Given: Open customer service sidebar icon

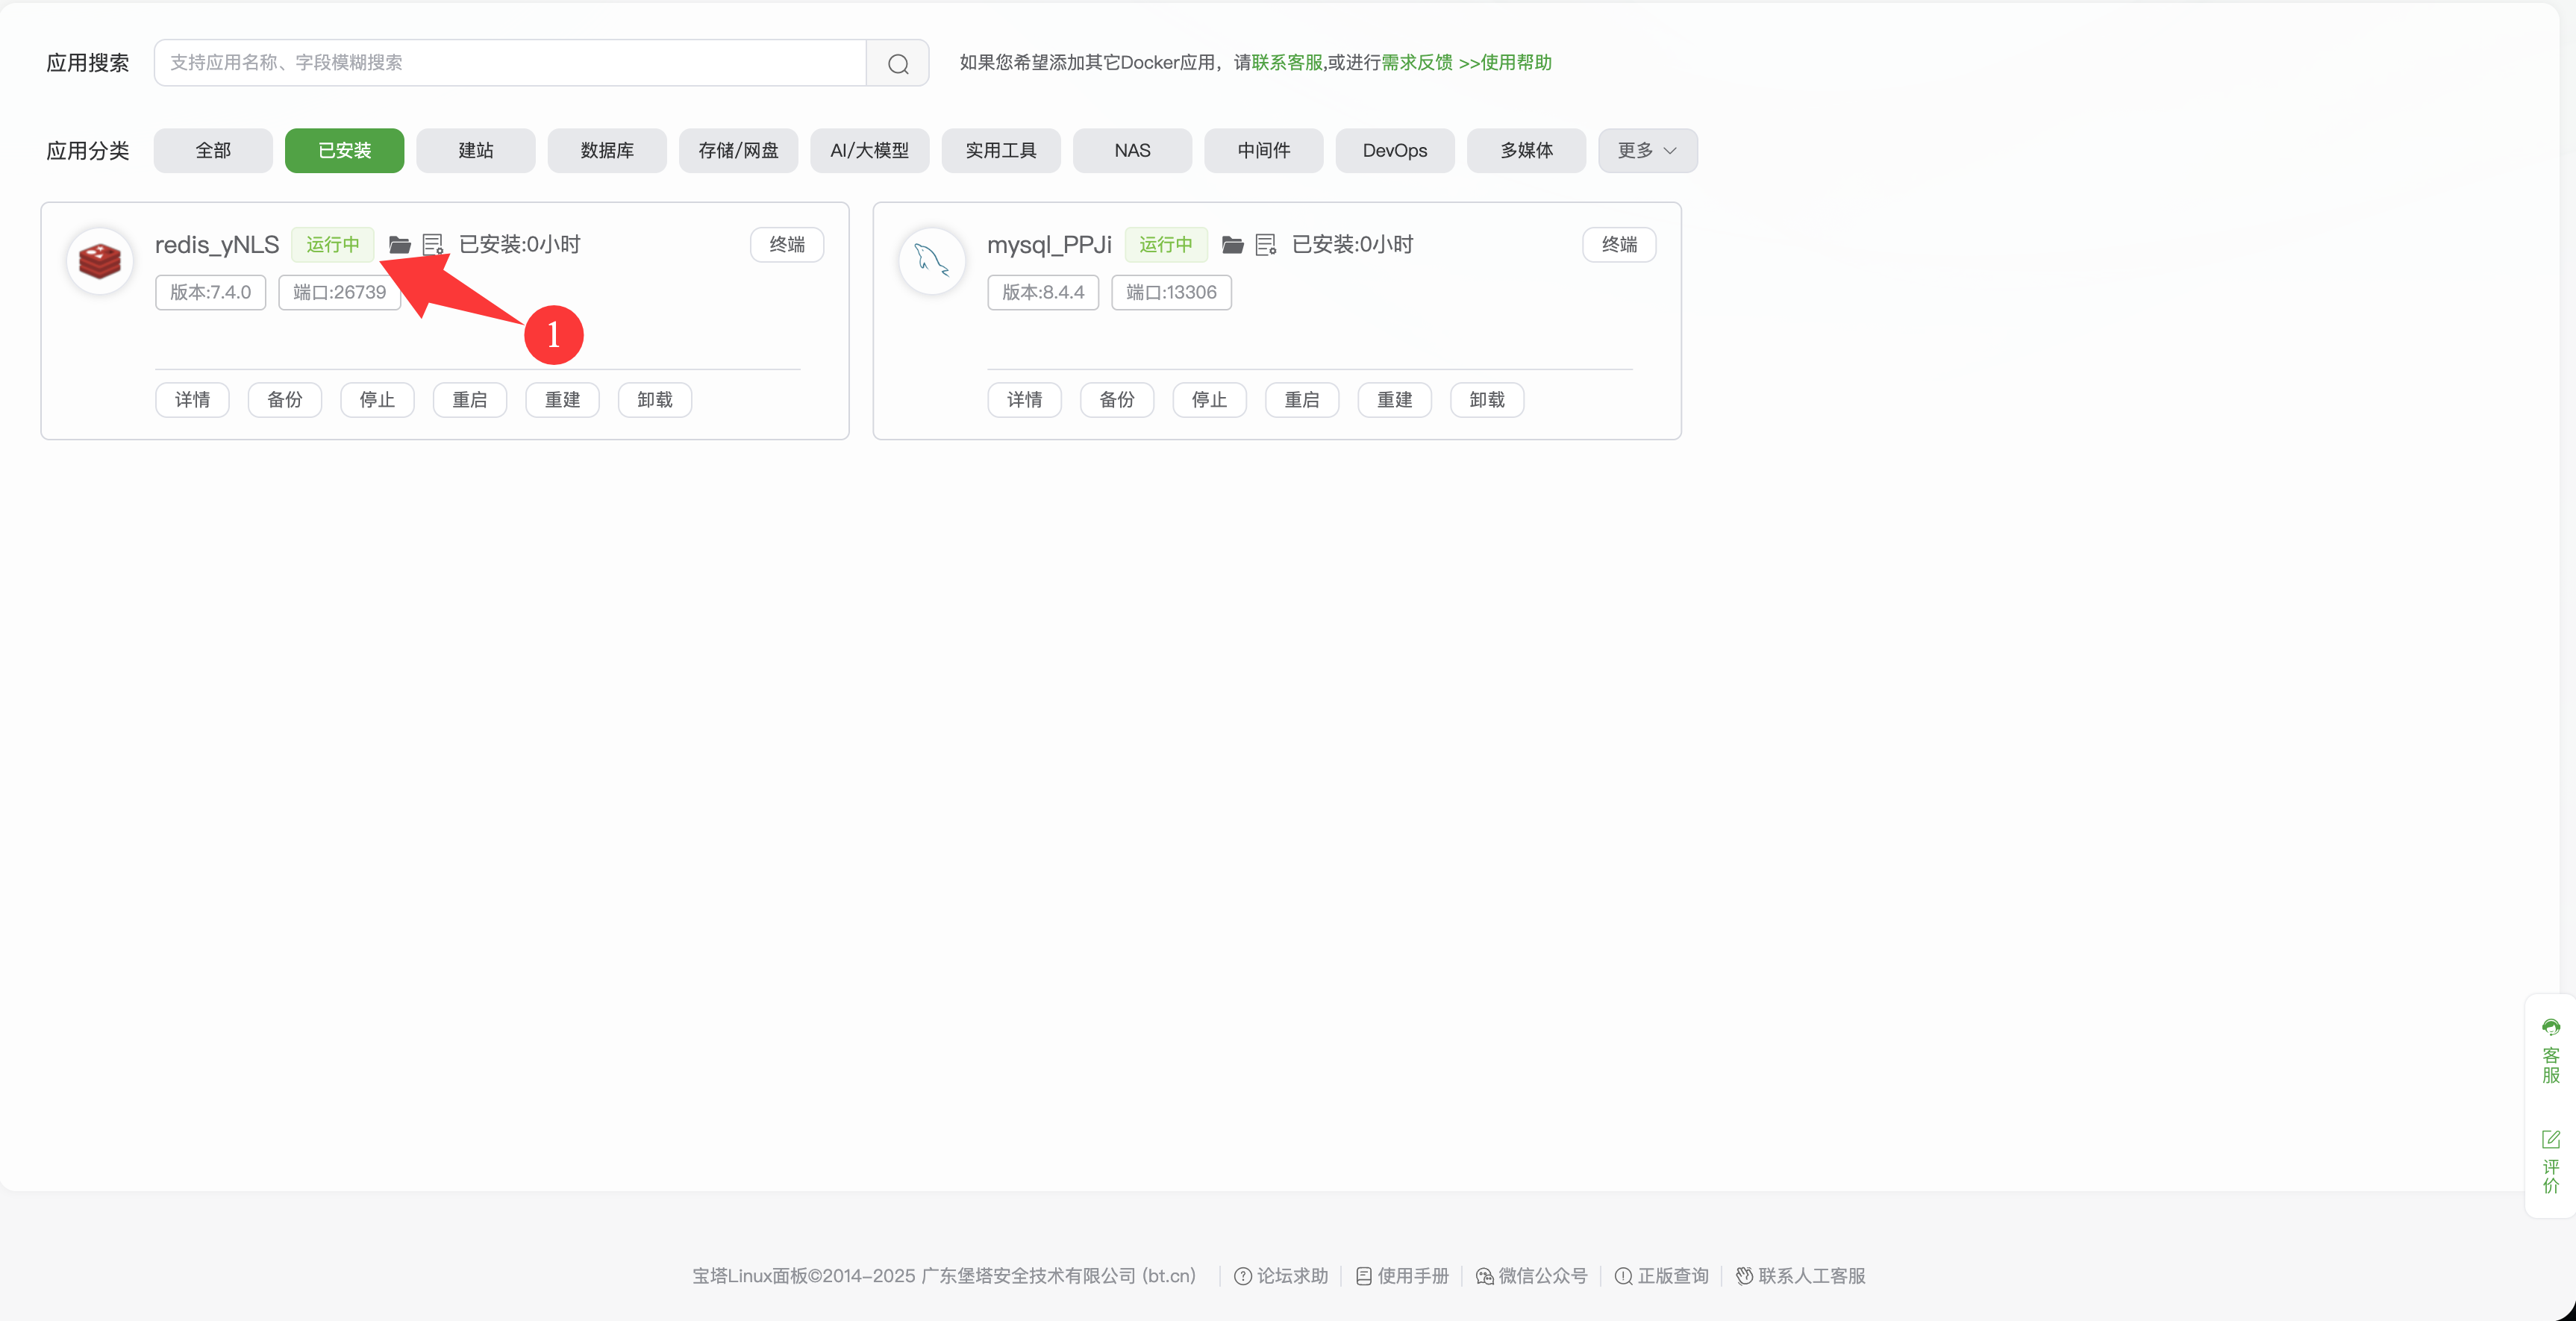Looking at the screenshot, I should click(x=2550, y=1052).
